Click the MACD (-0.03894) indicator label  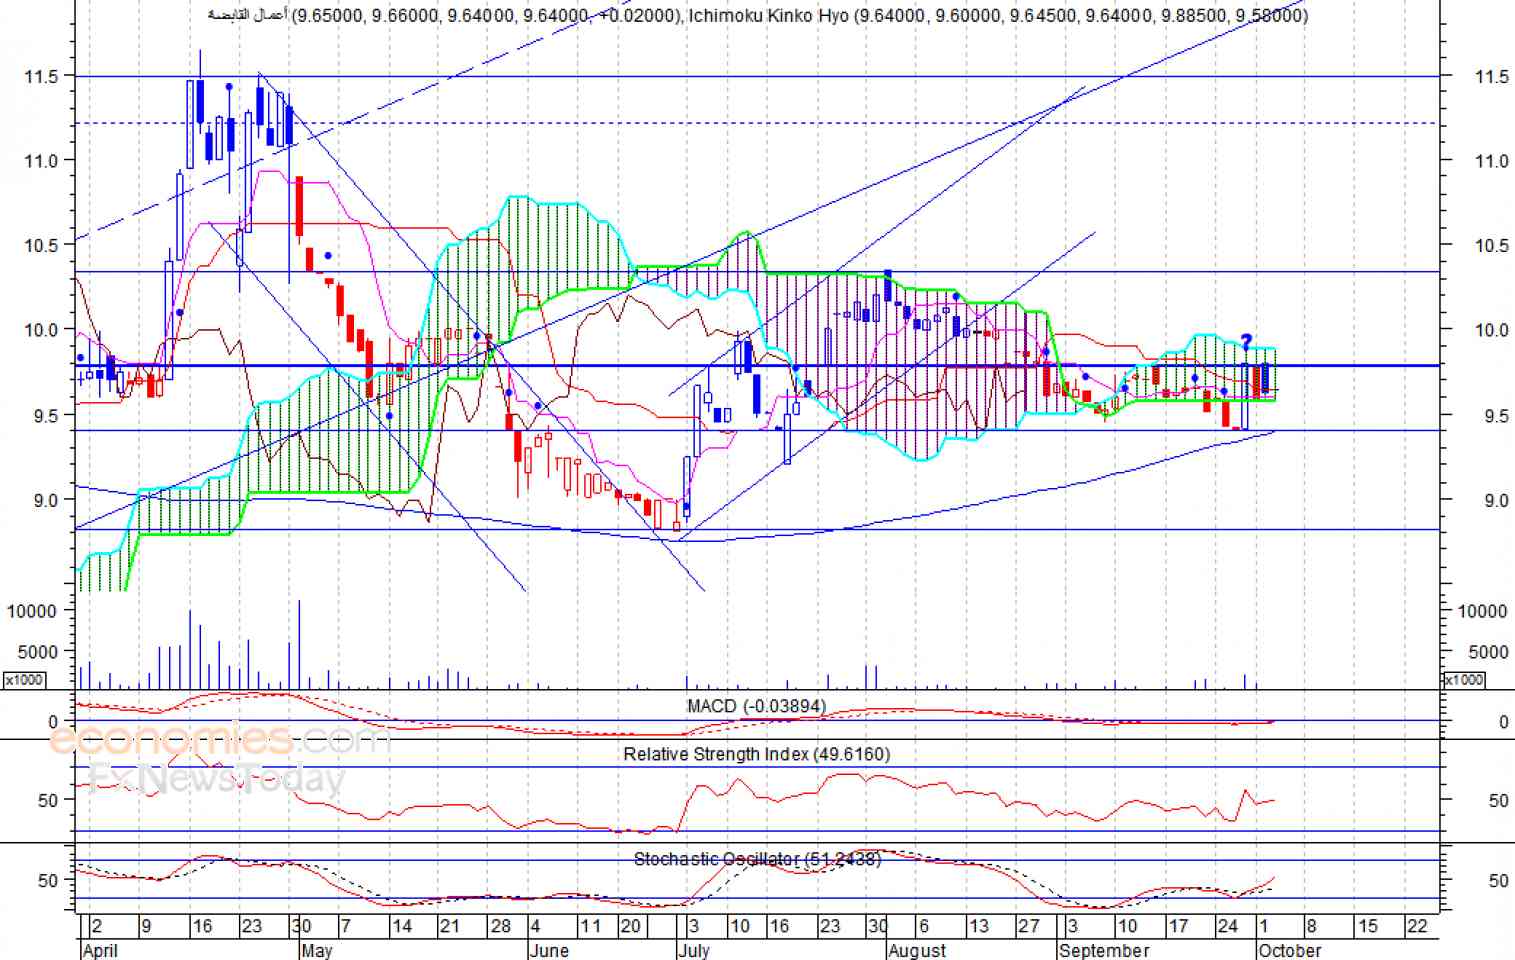756,706
